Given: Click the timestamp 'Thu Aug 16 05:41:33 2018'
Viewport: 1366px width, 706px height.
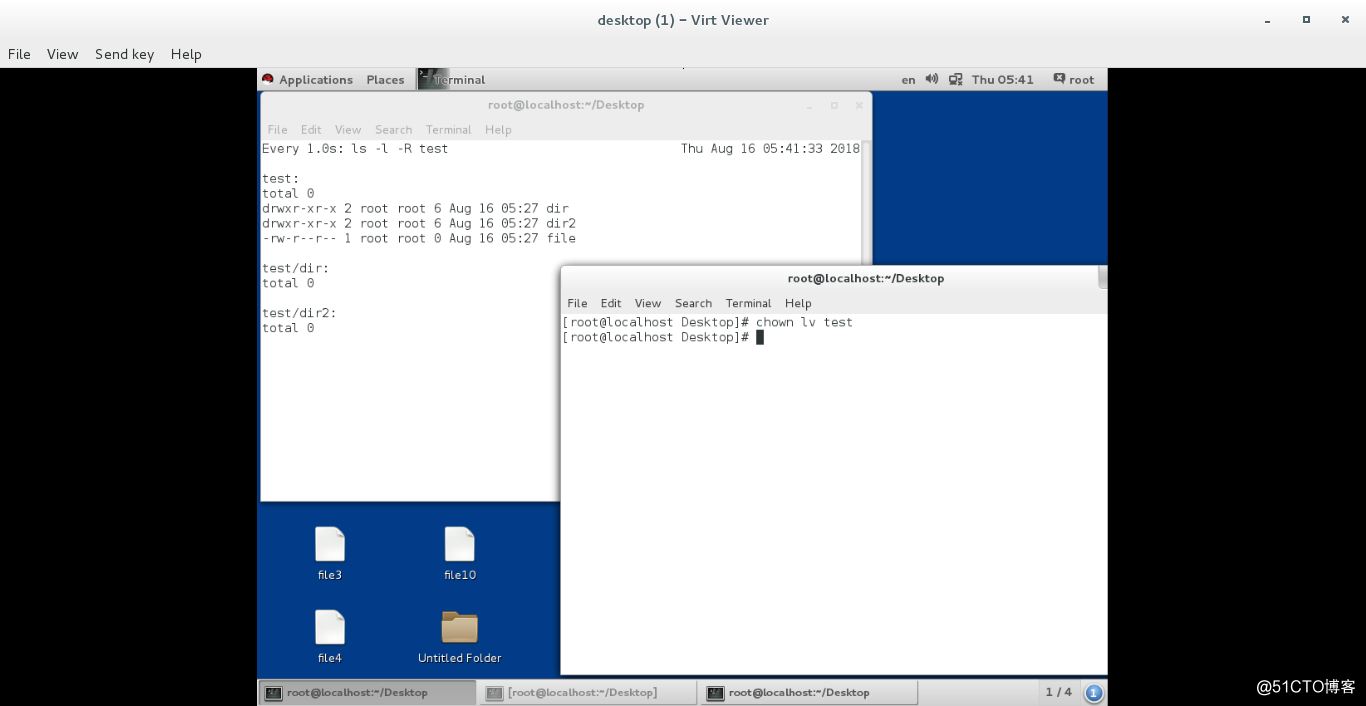Looking at the screenshot, I should 770,149.
